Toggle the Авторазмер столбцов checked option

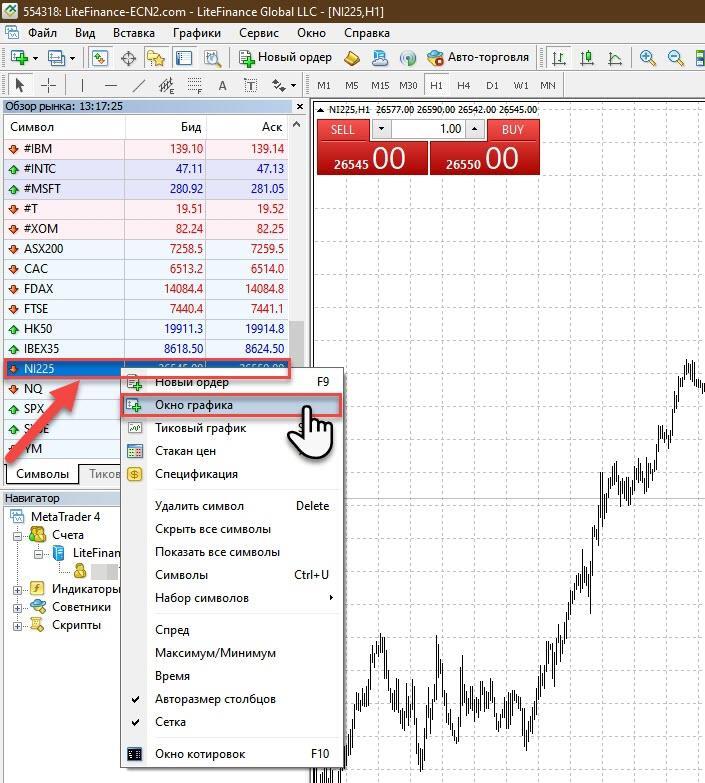coord(215,699)
